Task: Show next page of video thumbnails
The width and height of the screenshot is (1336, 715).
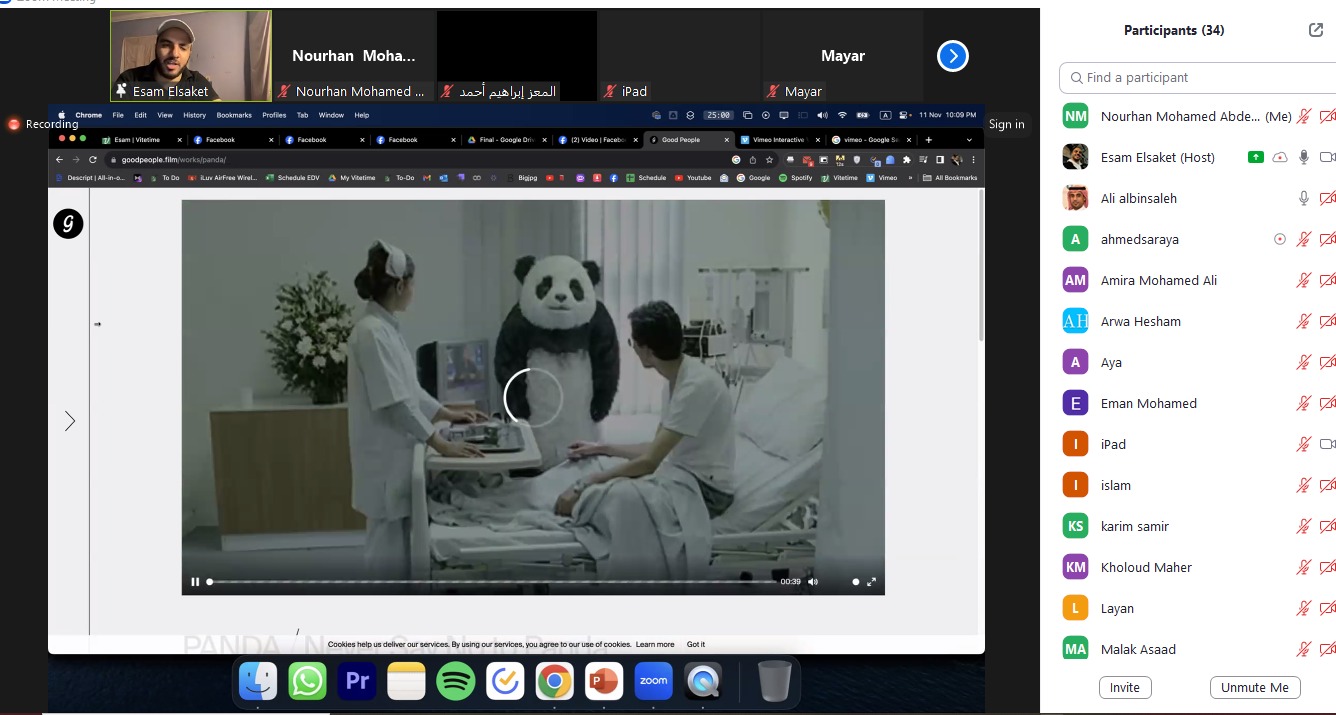Action: (953, 56)
